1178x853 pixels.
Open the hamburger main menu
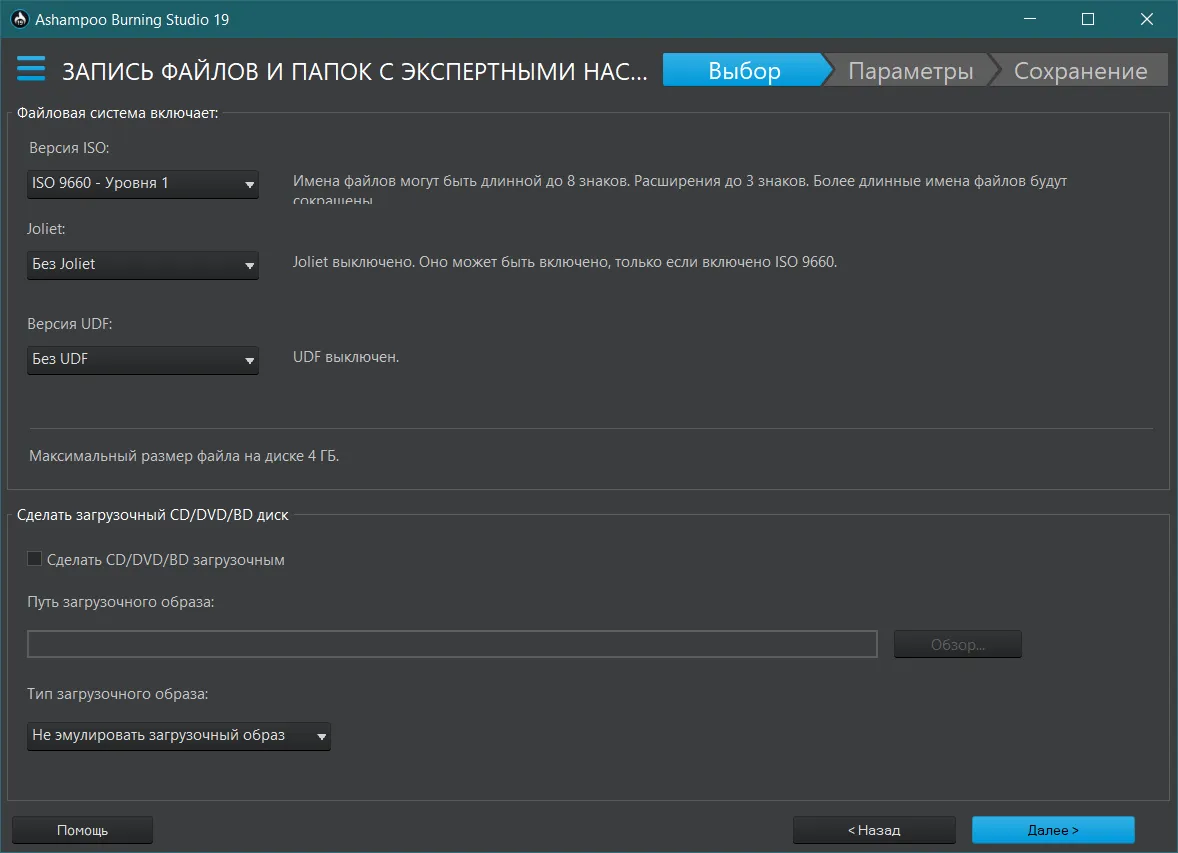(31, 68)
